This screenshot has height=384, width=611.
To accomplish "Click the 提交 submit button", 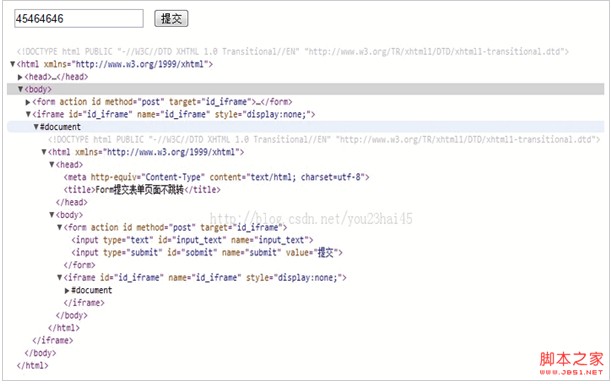I will tap(171, 18).
